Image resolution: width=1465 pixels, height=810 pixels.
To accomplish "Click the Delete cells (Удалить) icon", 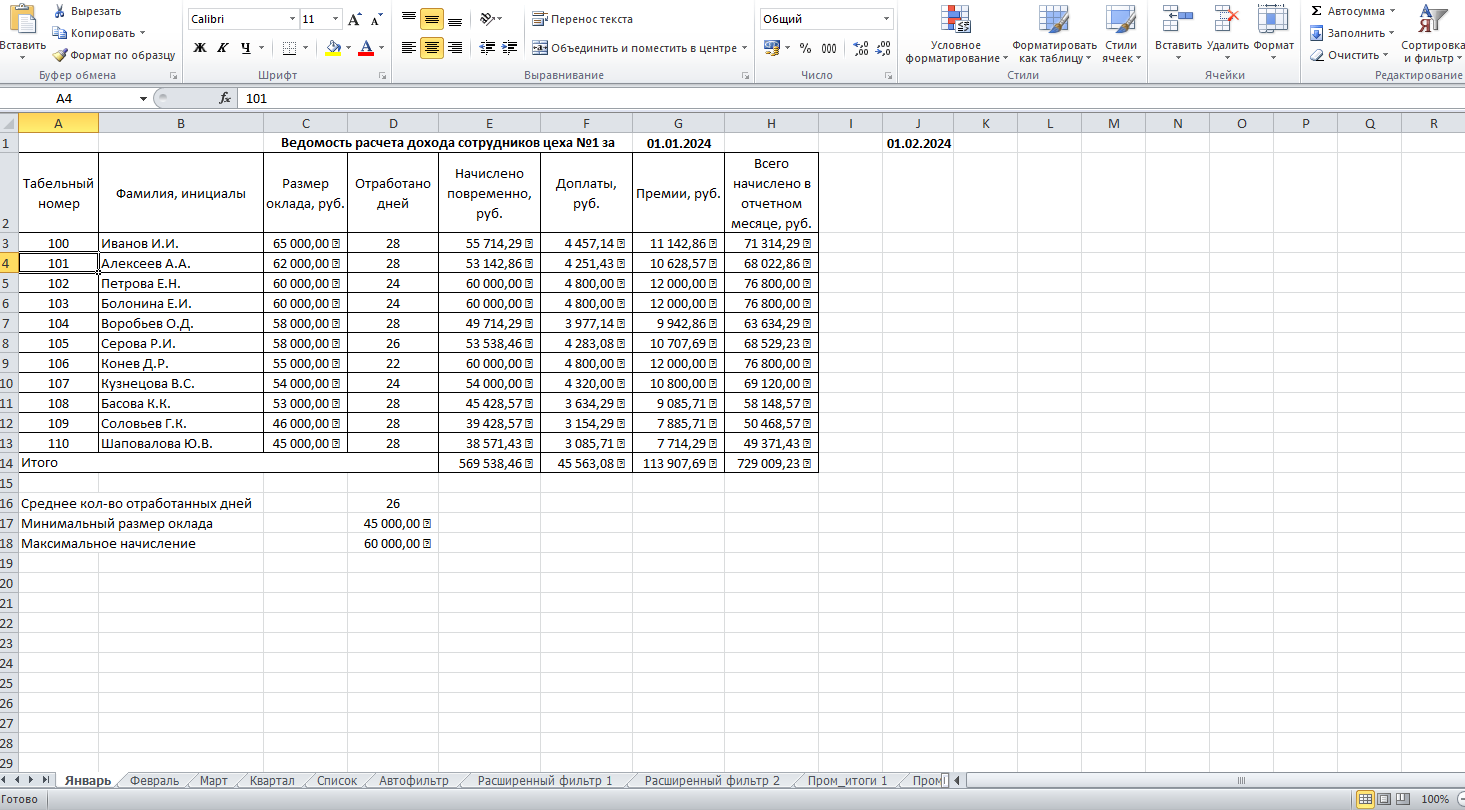I will click(x=1227, y=19).
